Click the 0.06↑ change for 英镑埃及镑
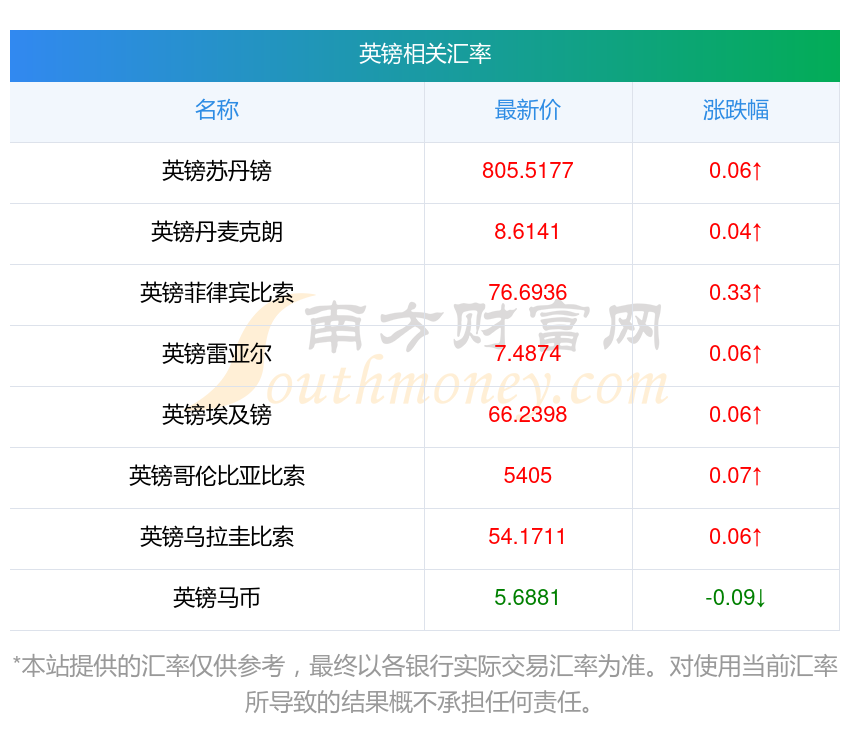The width and height of the screenshot is (850, 733). pyautogui.click(x=736, y=415)
